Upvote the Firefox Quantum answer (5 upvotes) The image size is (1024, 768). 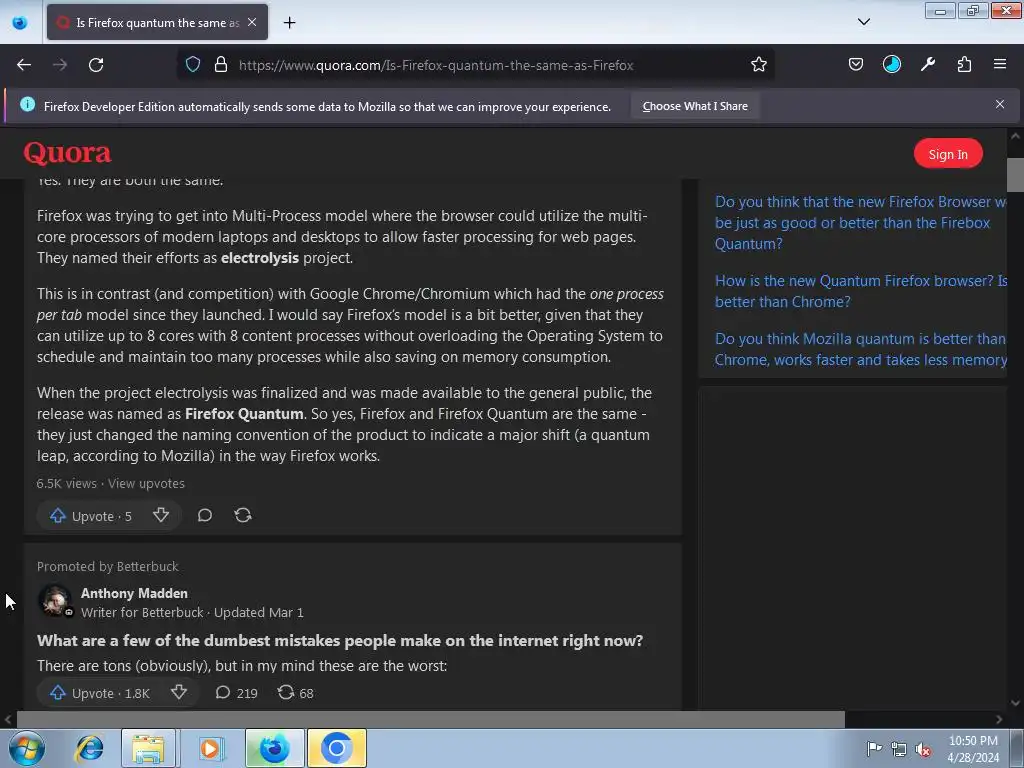click(x=91, y=516)
